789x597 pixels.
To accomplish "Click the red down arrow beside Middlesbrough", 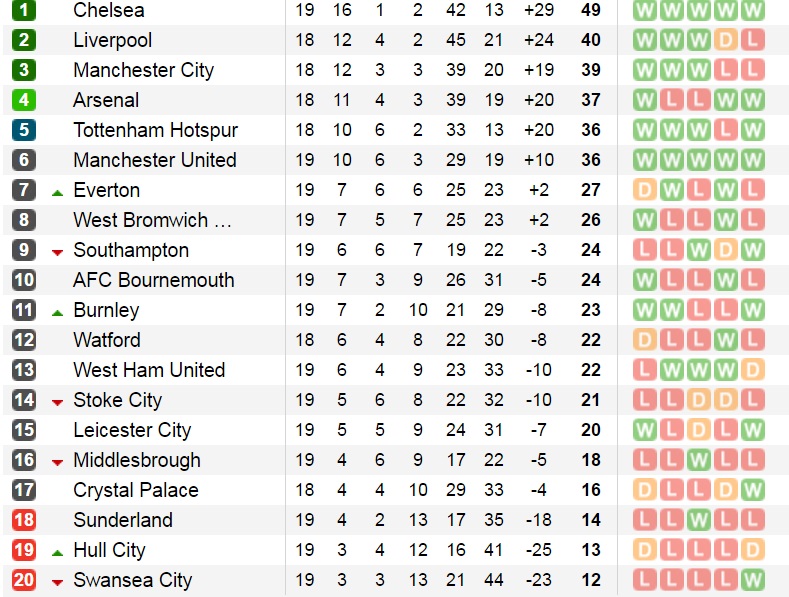I will pos(57,462).
